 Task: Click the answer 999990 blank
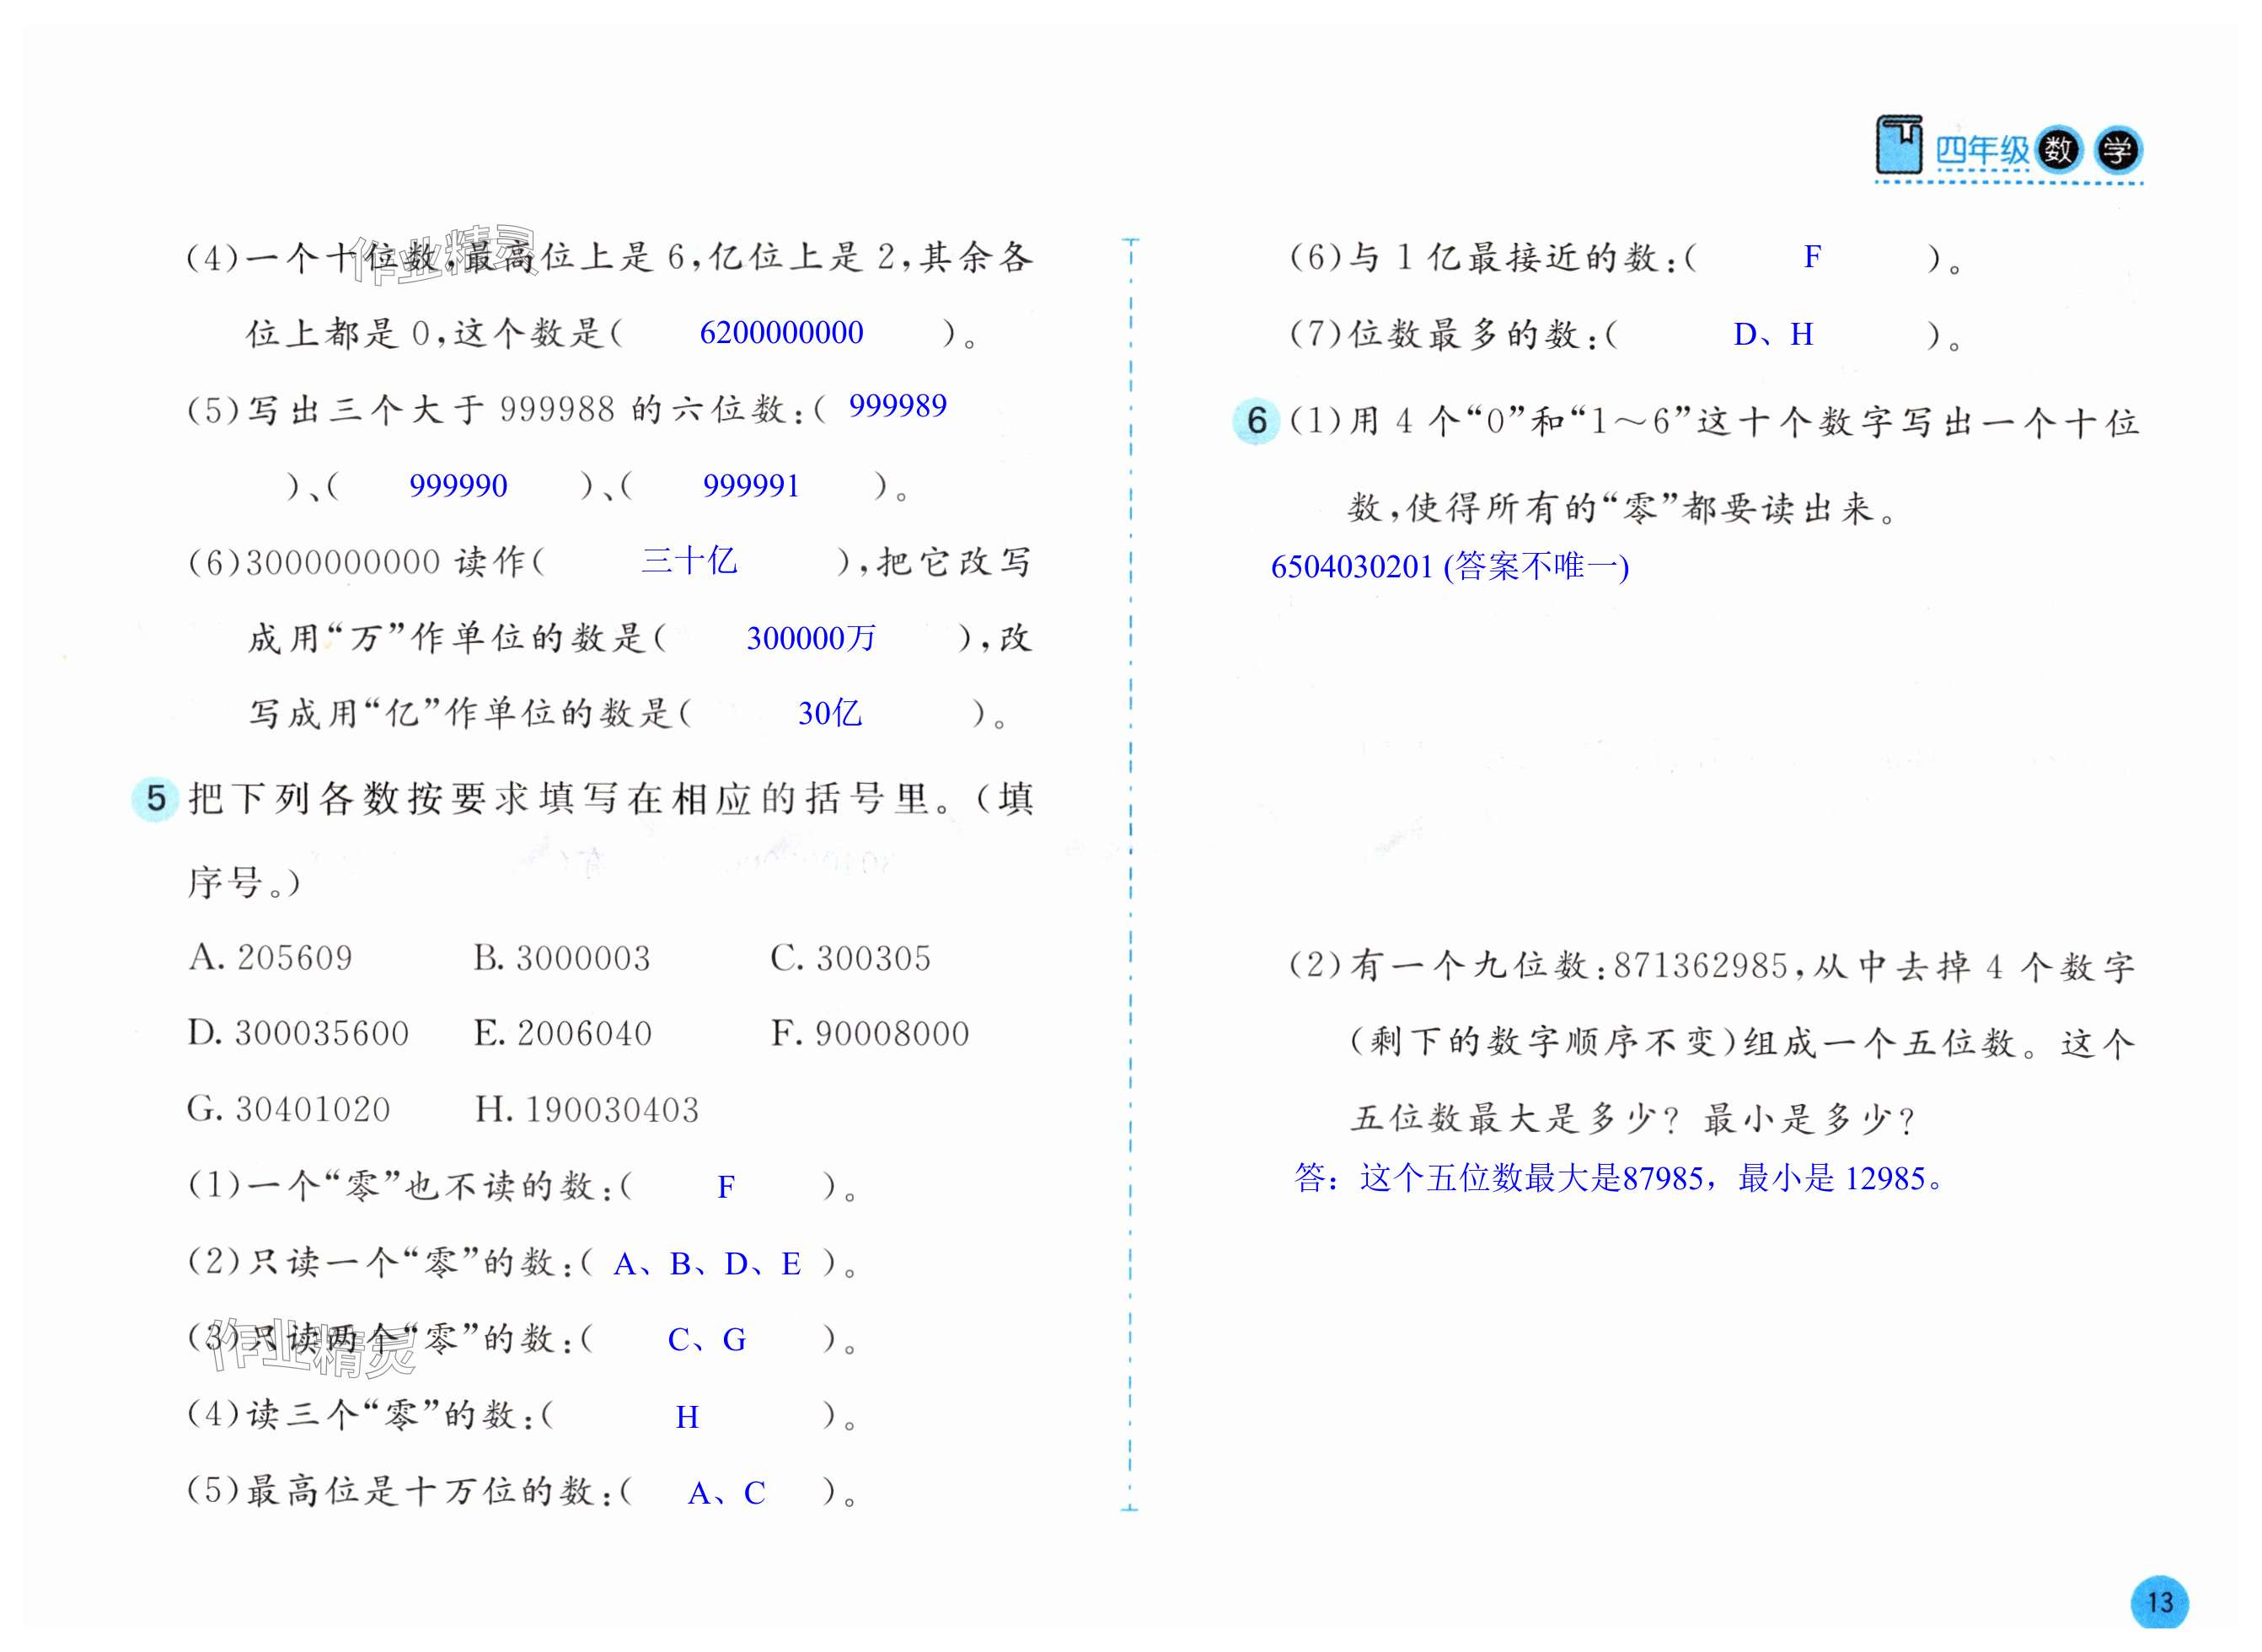tap(458, 486)
